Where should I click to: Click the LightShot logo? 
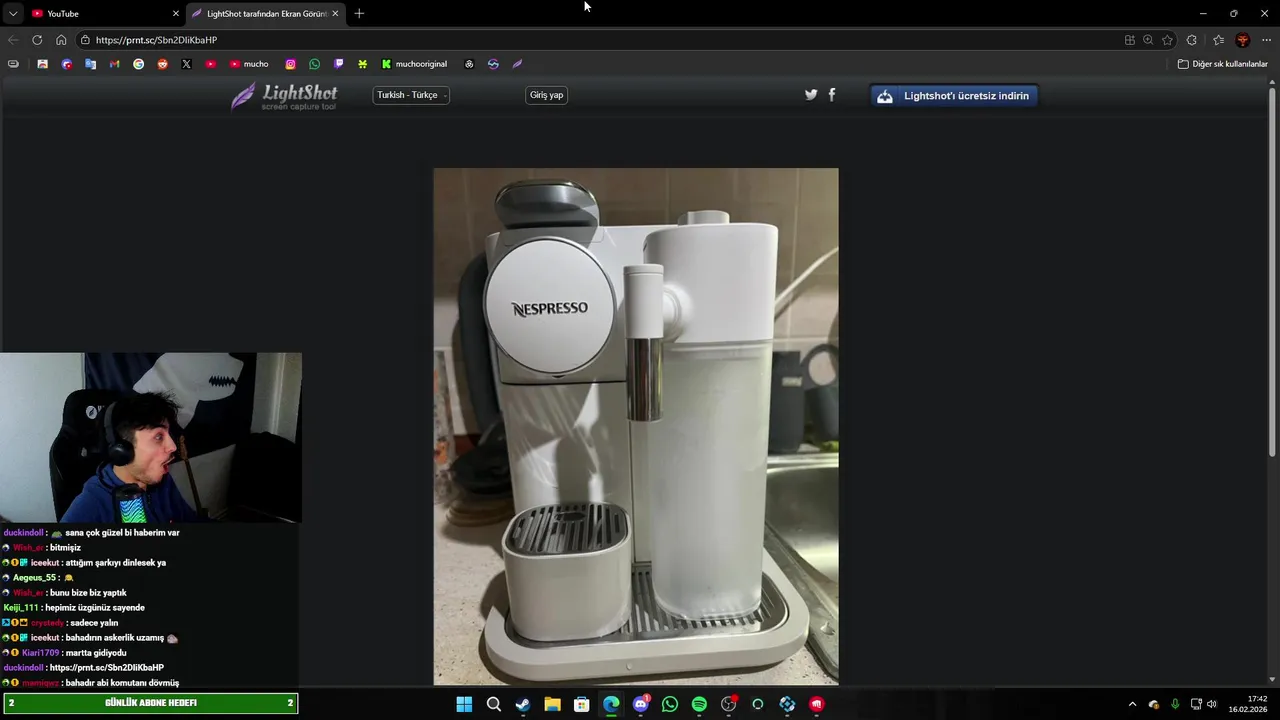coord(284,96)
